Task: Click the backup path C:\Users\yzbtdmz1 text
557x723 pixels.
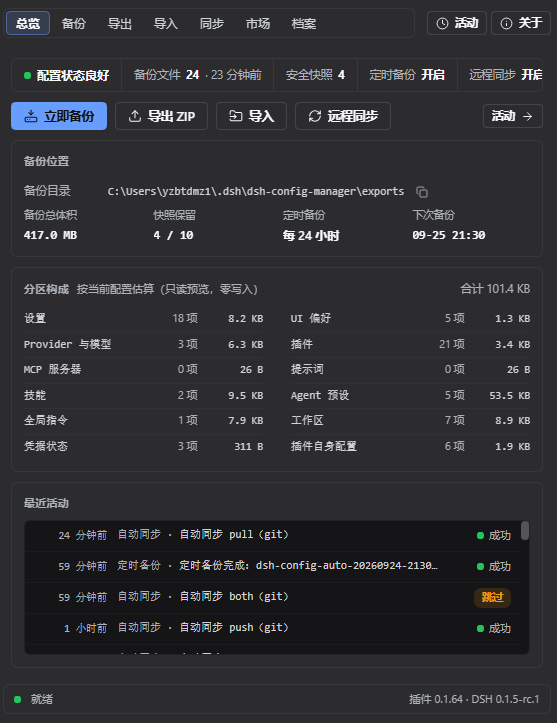Action: (x=256, y=191)
